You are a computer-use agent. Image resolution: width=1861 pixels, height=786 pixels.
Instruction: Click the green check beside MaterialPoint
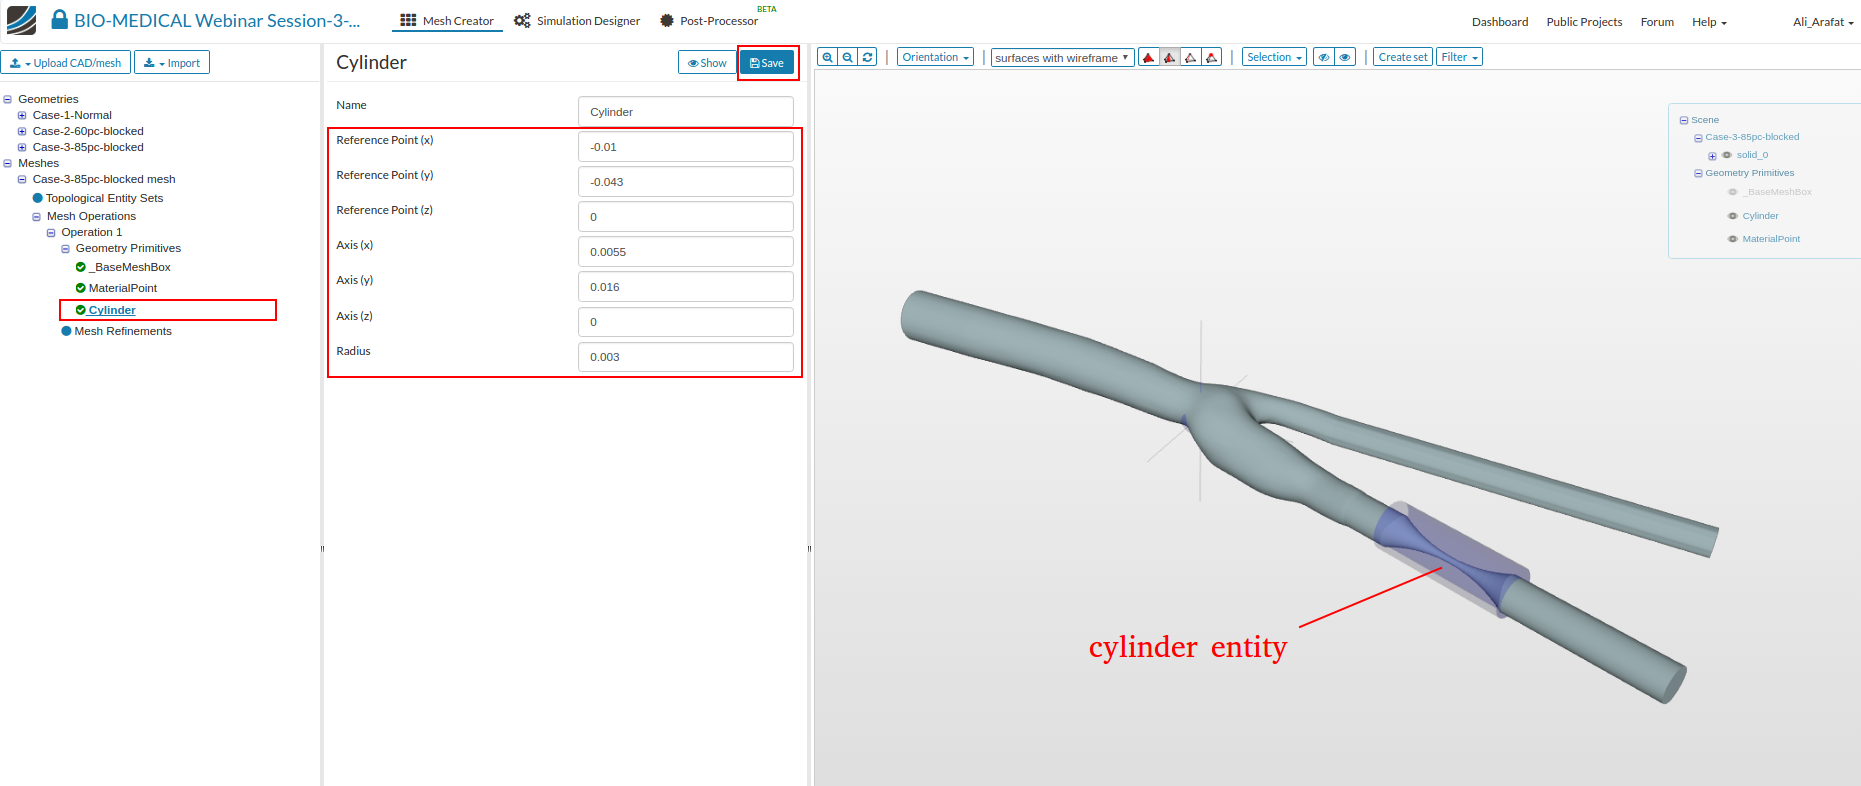[81, 288]
